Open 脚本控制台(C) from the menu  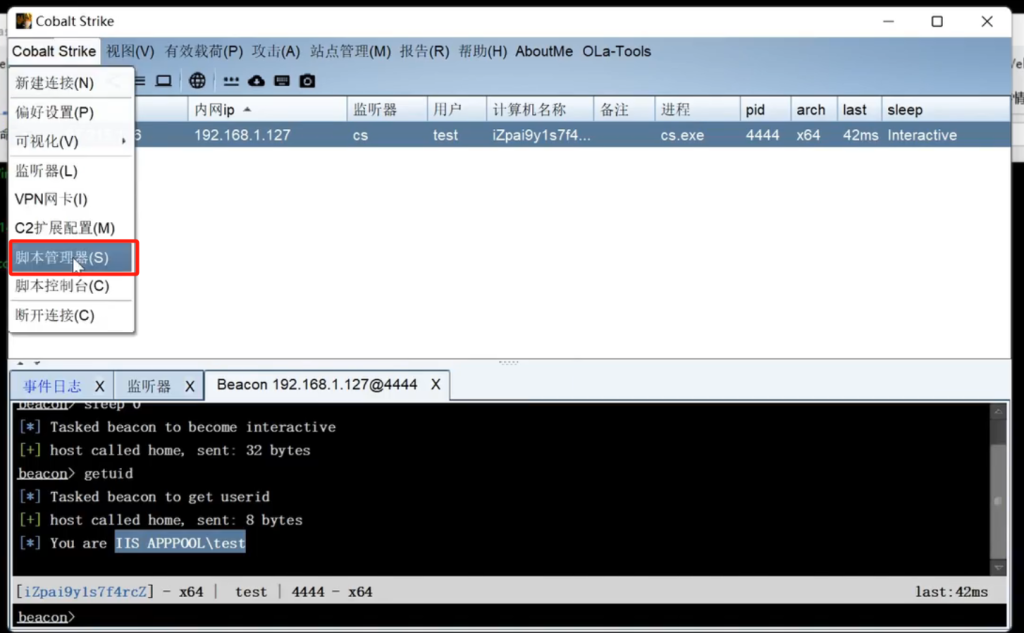pyautogui.click(x=72, y=286)
